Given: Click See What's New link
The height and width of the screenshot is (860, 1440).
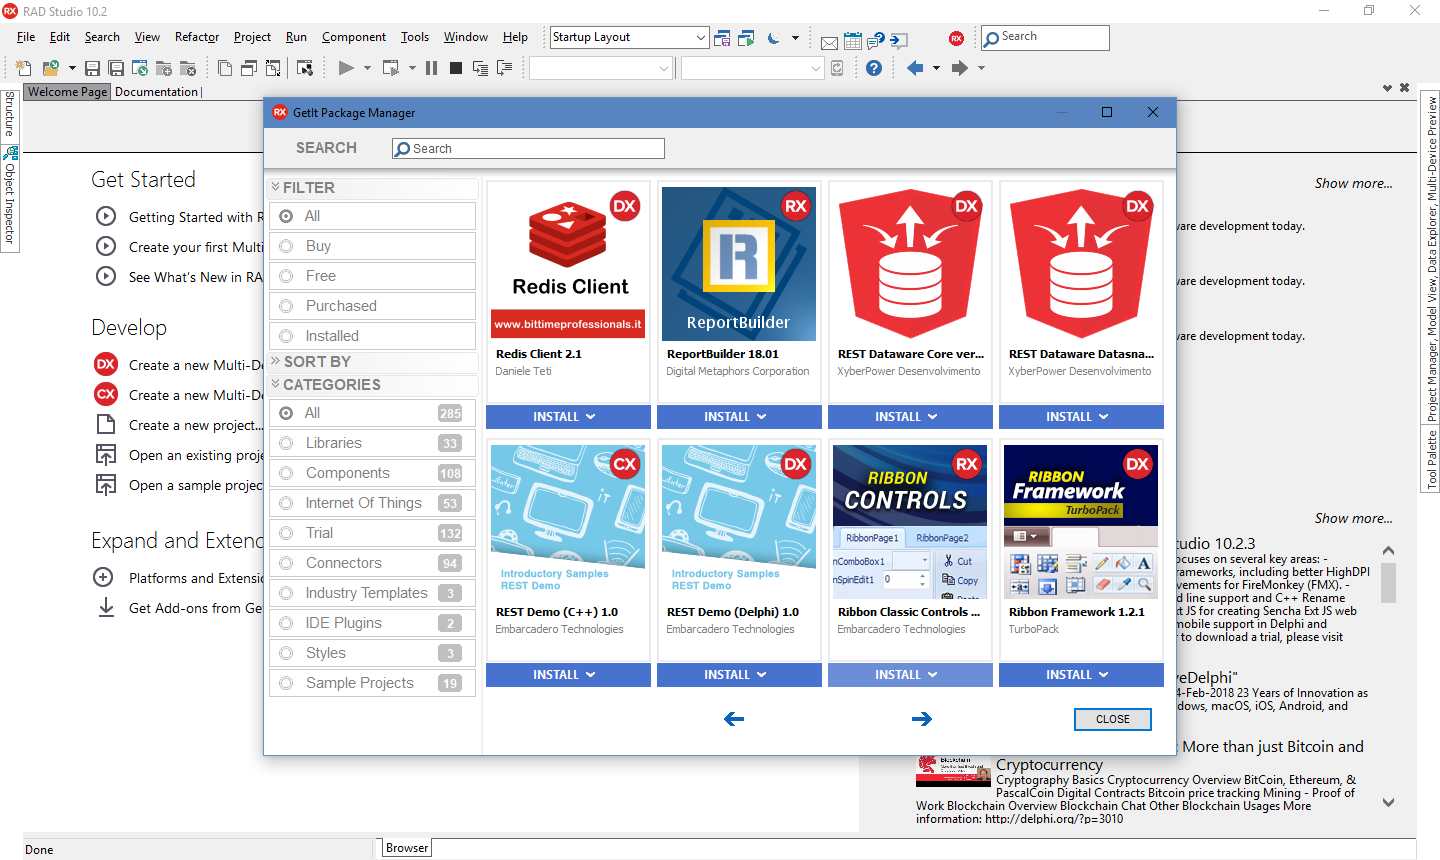Looking at the screenshot, I should point(195,277).
